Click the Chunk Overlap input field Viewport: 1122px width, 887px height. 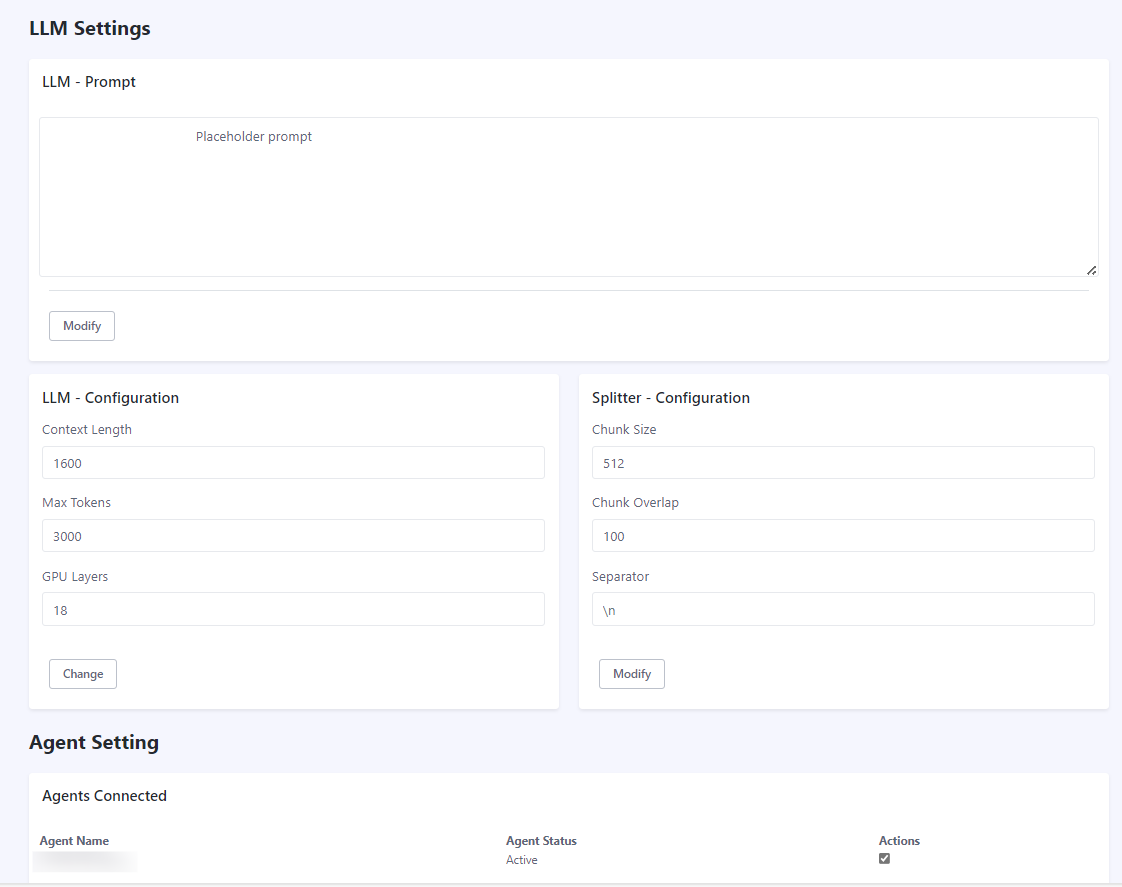pos(843,536)
